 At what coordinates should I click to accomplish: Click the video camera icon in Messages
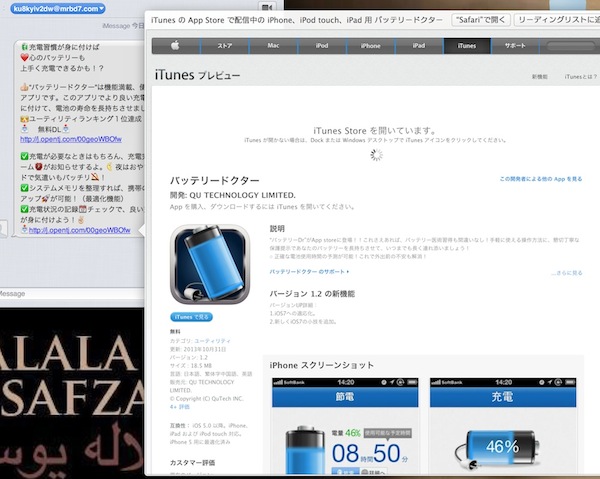coord(267,7)
